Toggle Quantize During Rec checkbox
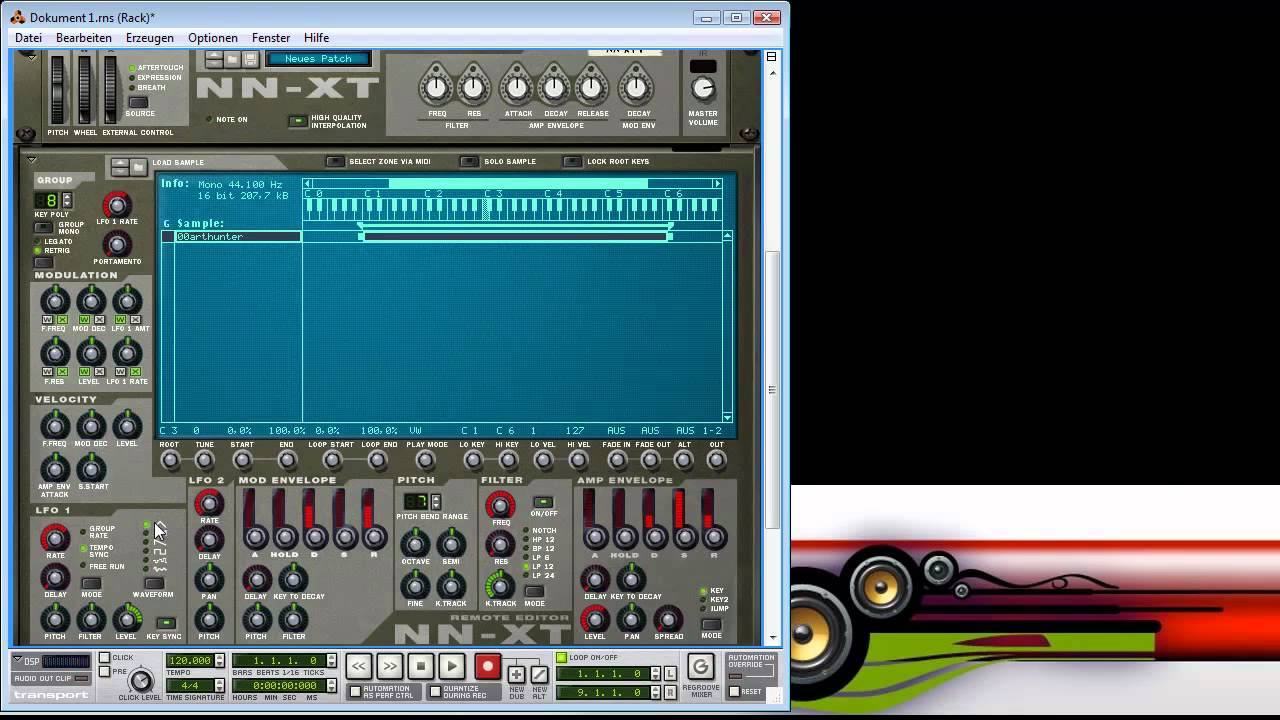Screen dimensions: 1280x720 [x=435, y=691]
